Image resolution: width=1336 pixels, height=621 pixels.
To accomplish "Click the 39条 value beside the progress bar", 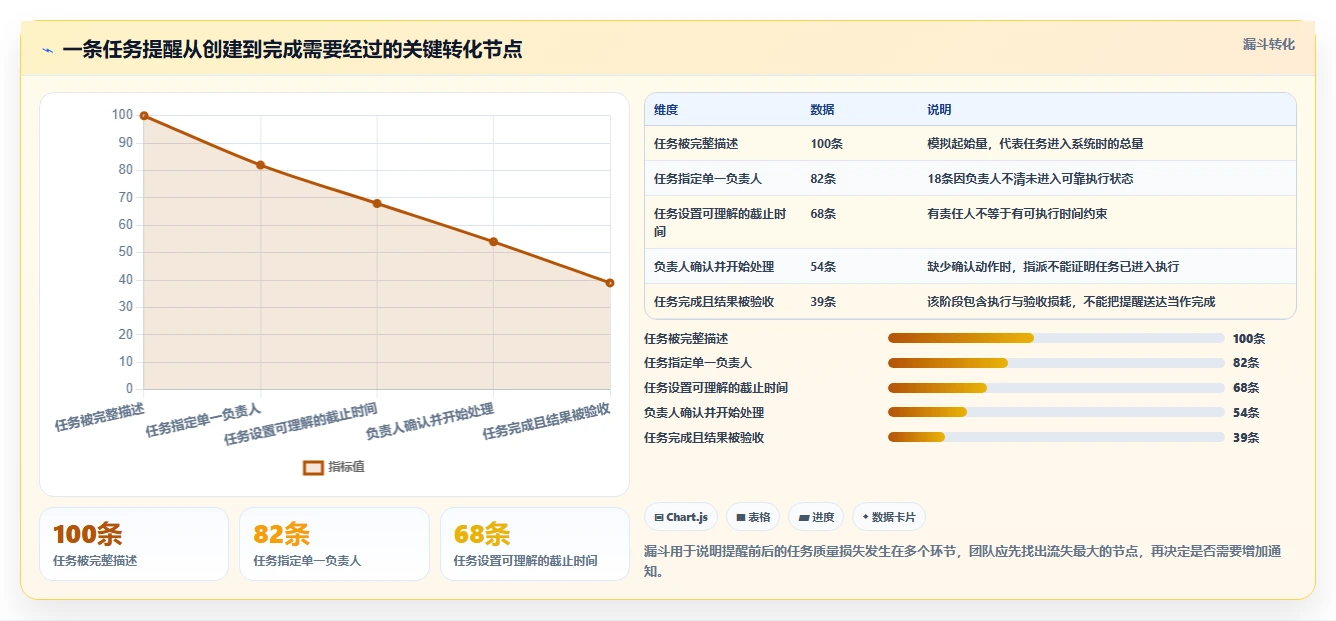I will point(1246,438).
